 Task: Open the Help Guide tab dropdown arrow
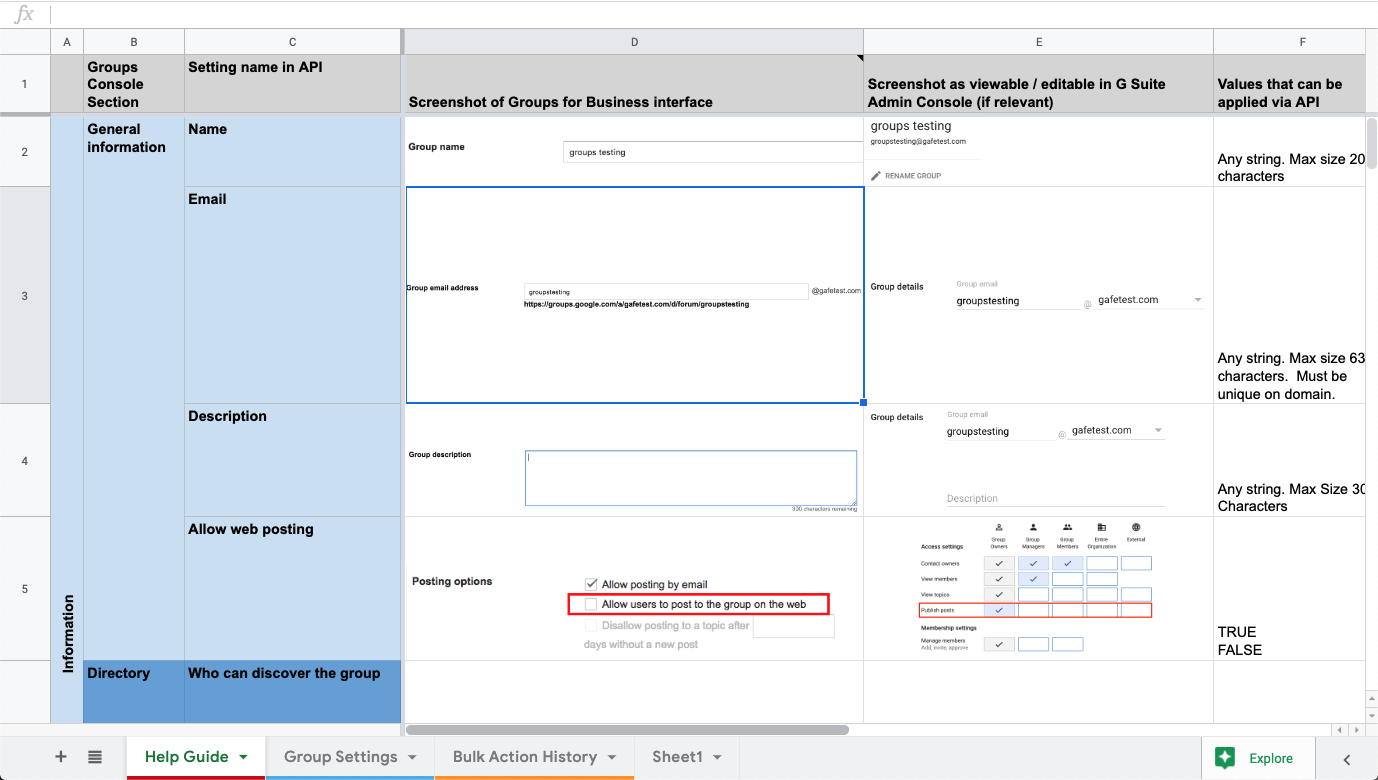click(243, 758)
